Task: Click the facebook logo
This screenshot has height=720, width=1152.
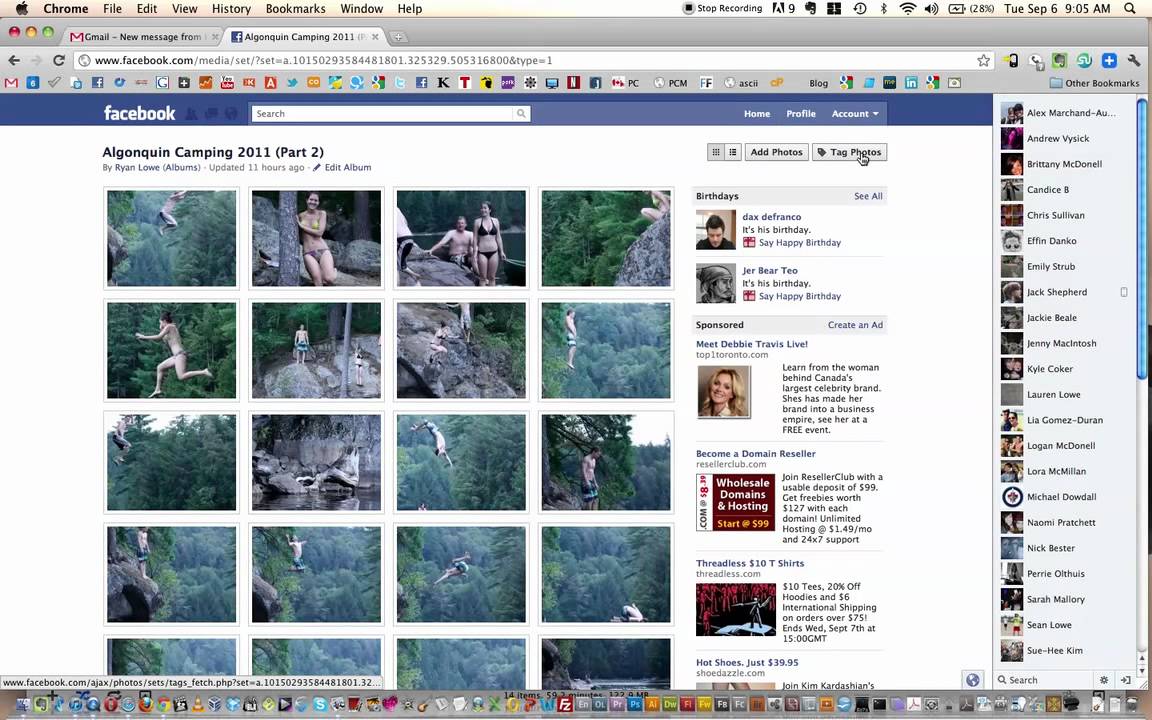Action: point(139,113)
